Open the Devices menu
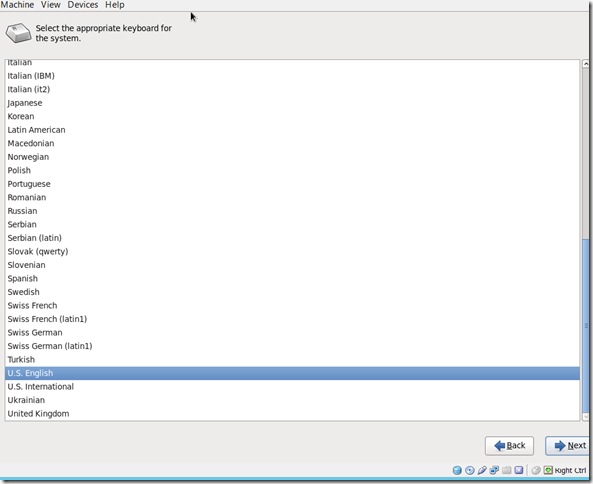The image size is (593, 484). pos(83,5)
